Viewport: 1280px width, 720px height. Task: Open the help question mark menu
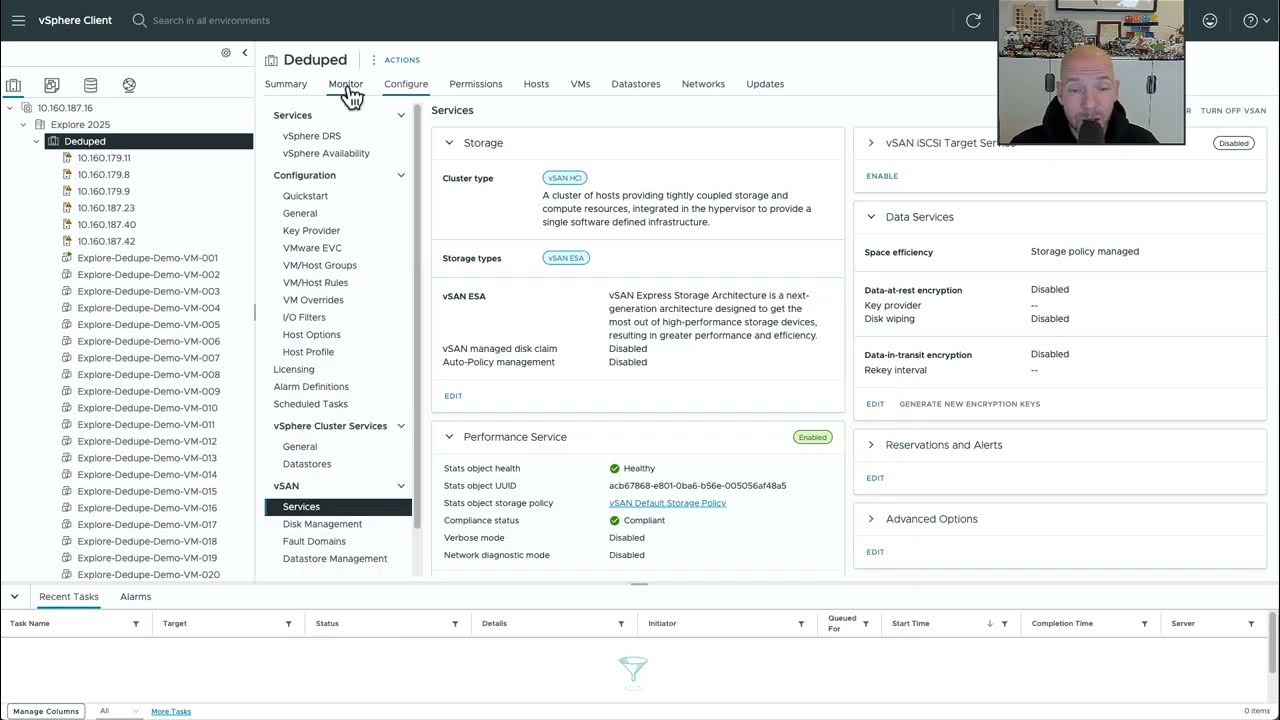[x=1250, y=20]
